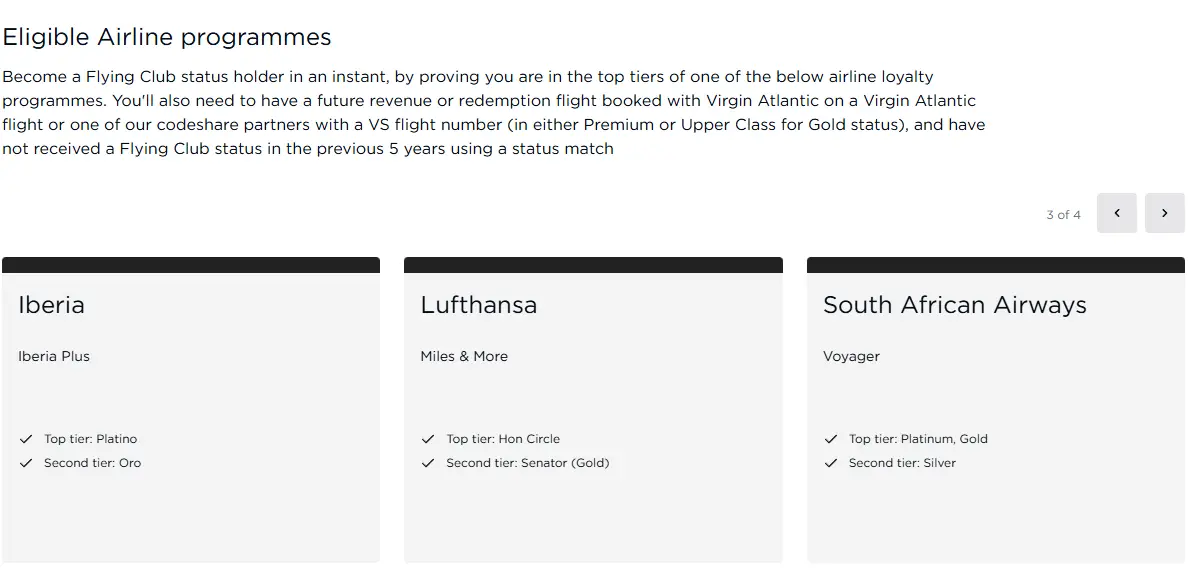Click checkmark beside Top tier: Platino

26,439
